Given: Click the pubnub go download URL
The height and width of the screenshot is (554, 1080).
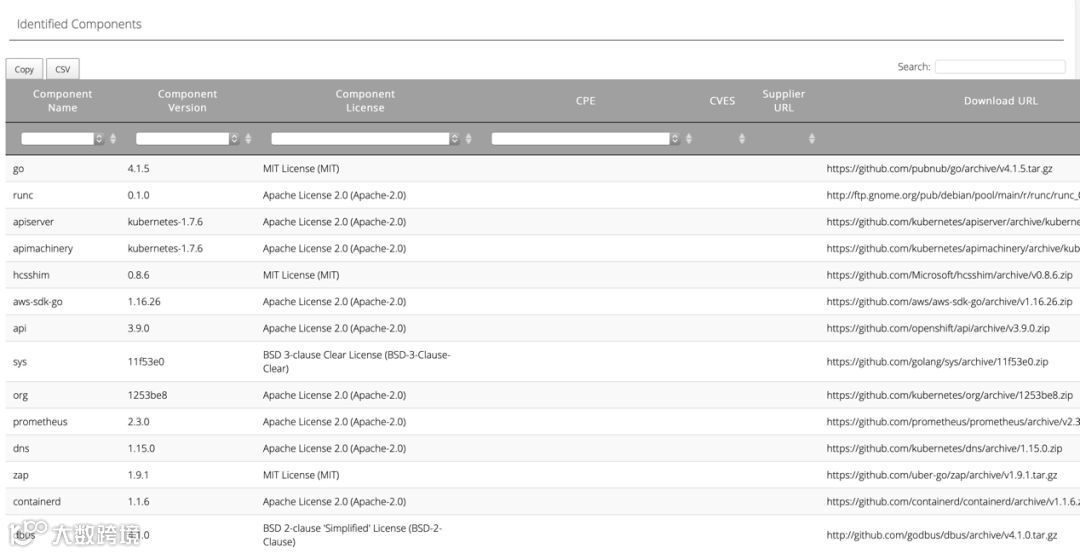Looking at the screenshot, I should coord(939,169).
